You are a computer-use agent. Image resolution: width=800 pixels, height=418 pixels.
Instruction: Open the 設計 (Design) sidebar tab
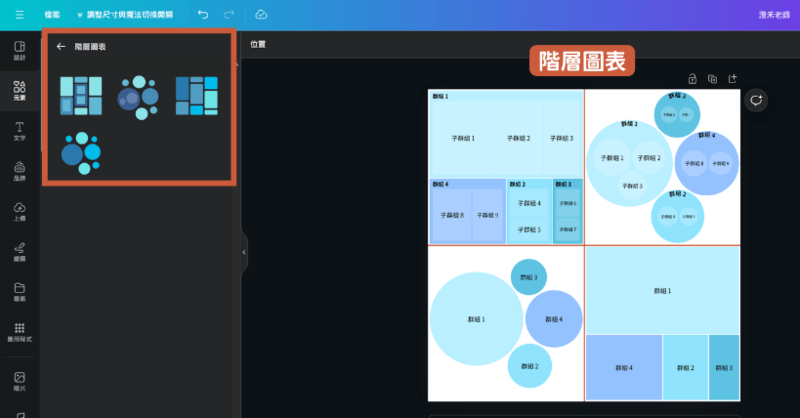click(x=19, y=51)
